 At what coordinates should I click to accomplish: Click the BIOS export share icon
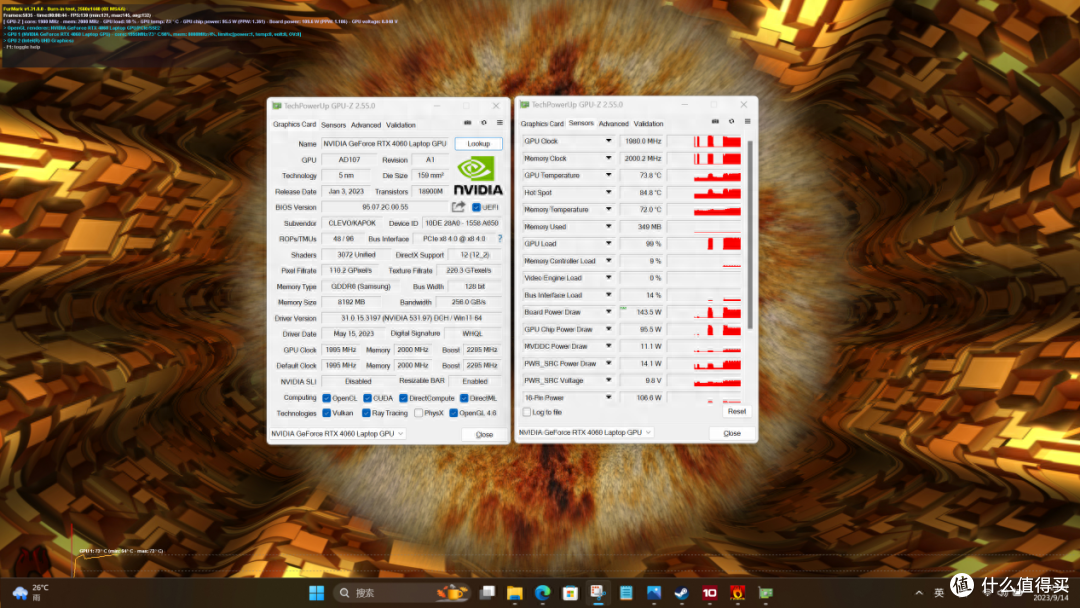[x=458, y=207]
